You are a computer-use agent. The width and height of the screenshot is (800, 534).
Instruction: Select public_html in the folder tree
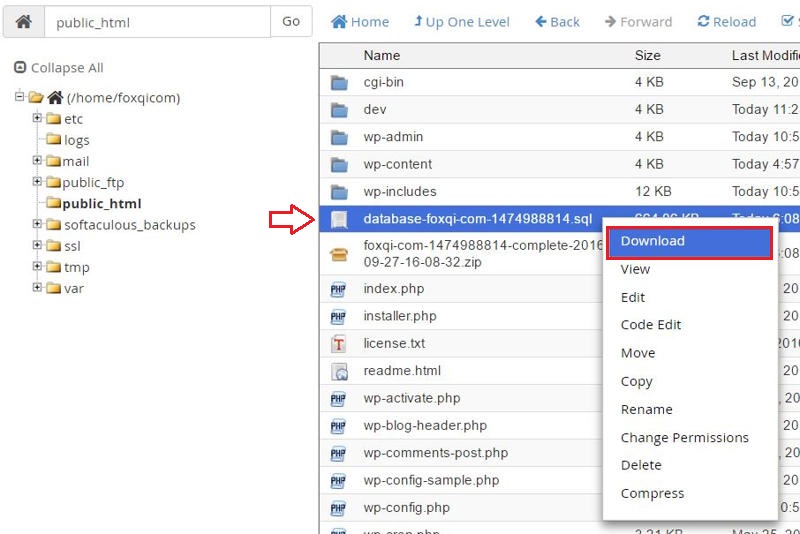(102, 204)
